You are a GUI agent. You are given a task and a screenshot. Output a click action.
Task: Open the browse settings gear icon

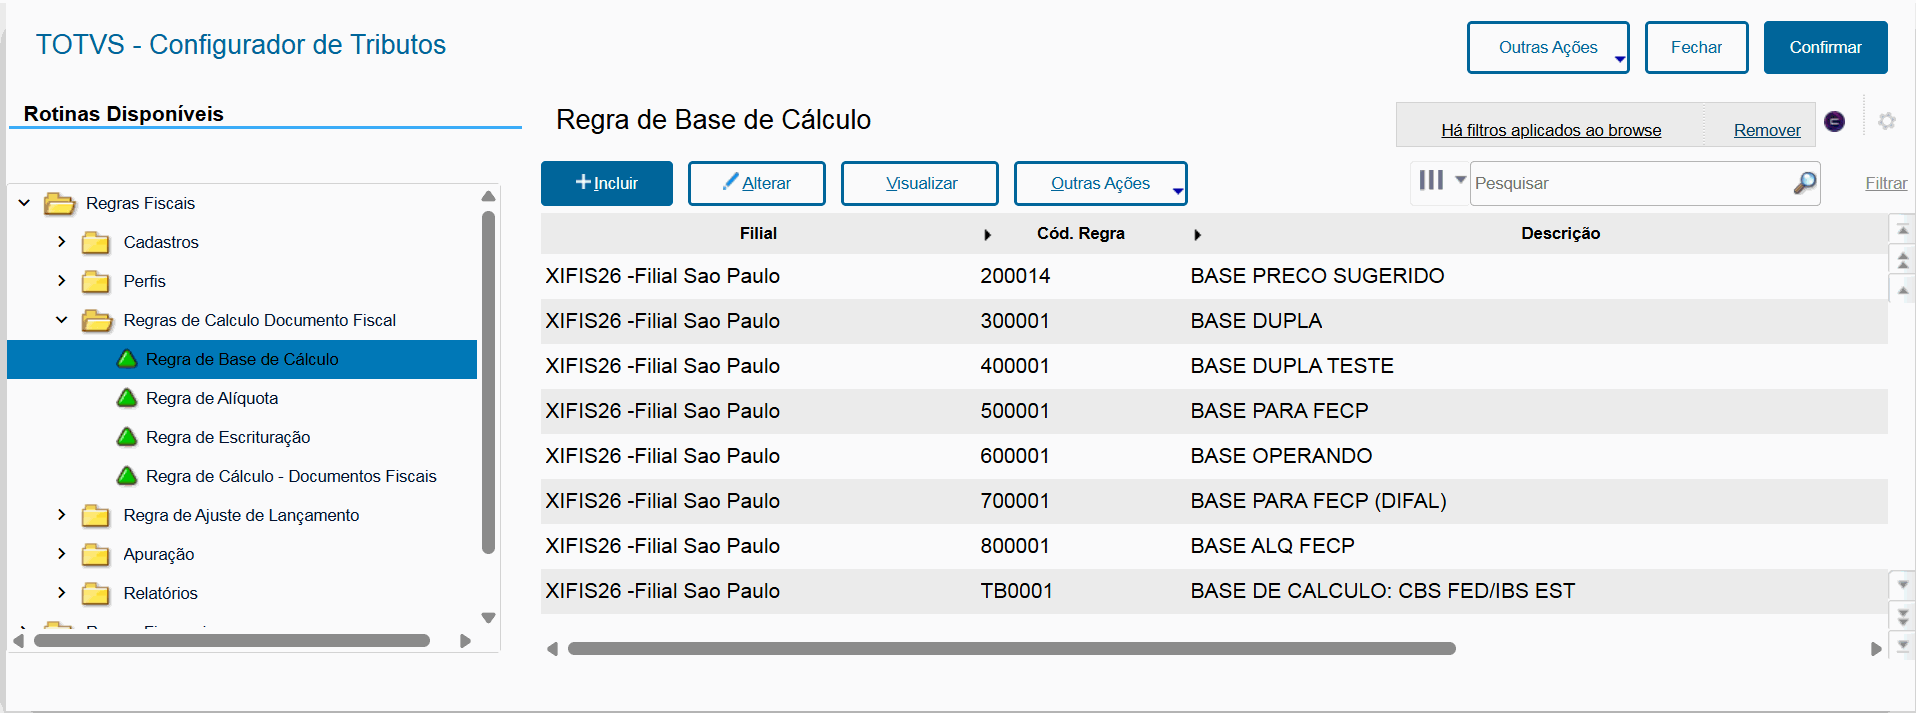tap(1887, 121)
